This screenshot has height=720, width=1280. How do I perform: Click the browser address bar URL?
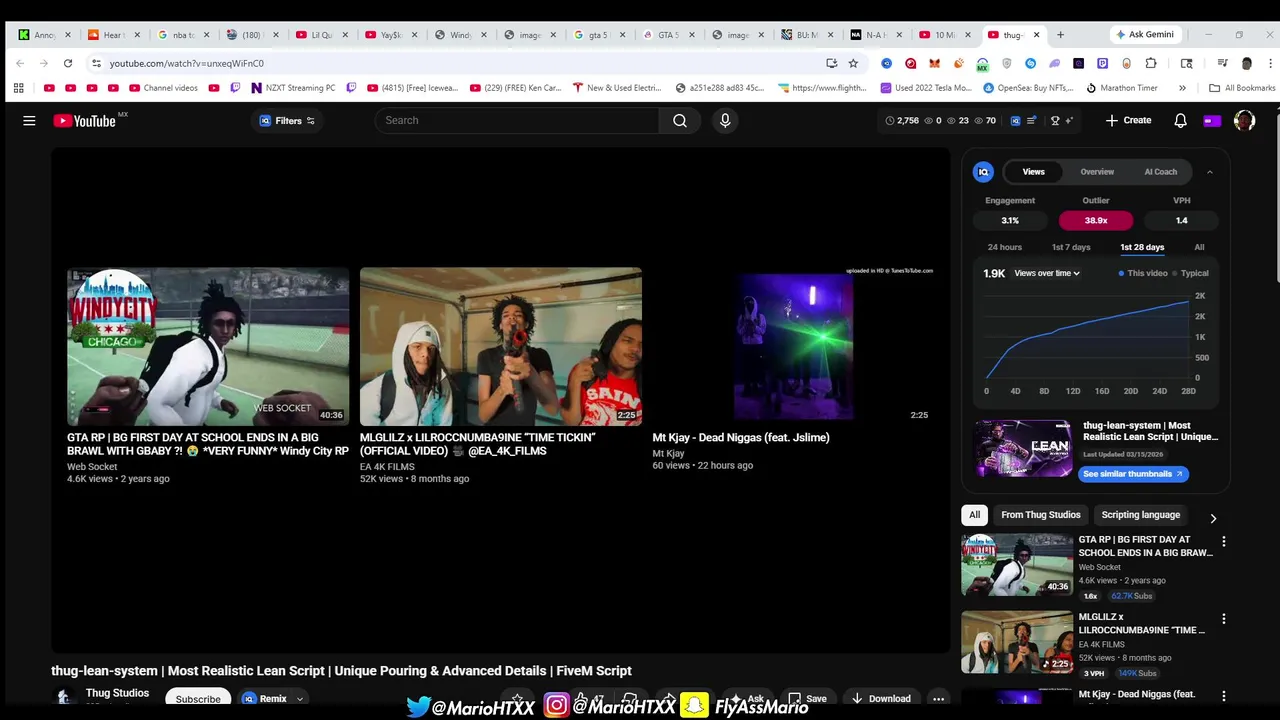click(187, 63)
